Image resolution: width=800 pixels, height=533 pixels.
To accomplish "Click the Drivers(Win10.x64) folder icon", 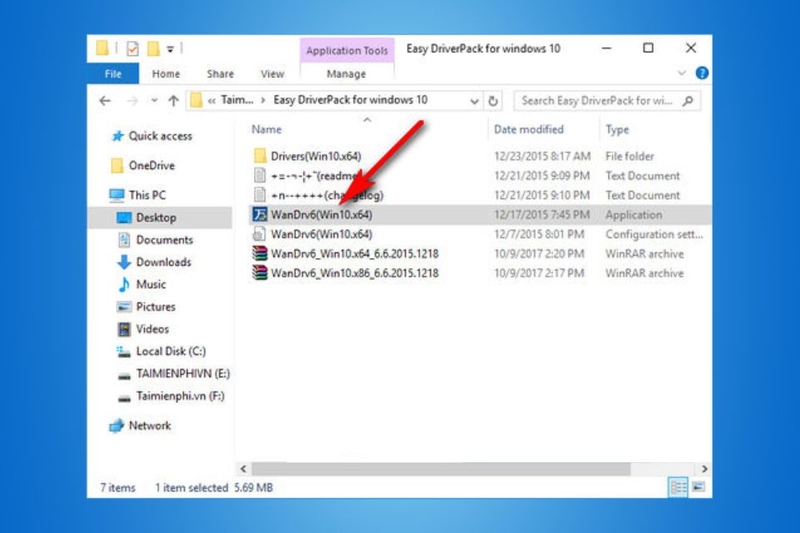I will [260, 156].
